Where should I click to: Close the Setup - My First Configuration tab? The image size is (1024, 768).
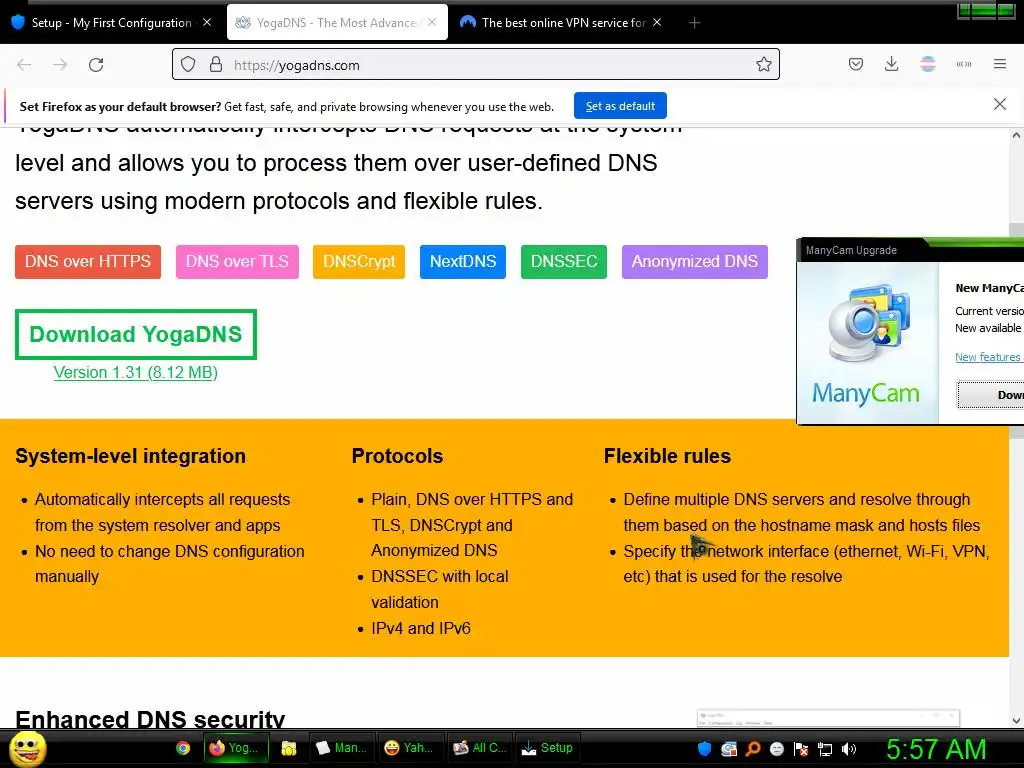(x=207, y=22)
